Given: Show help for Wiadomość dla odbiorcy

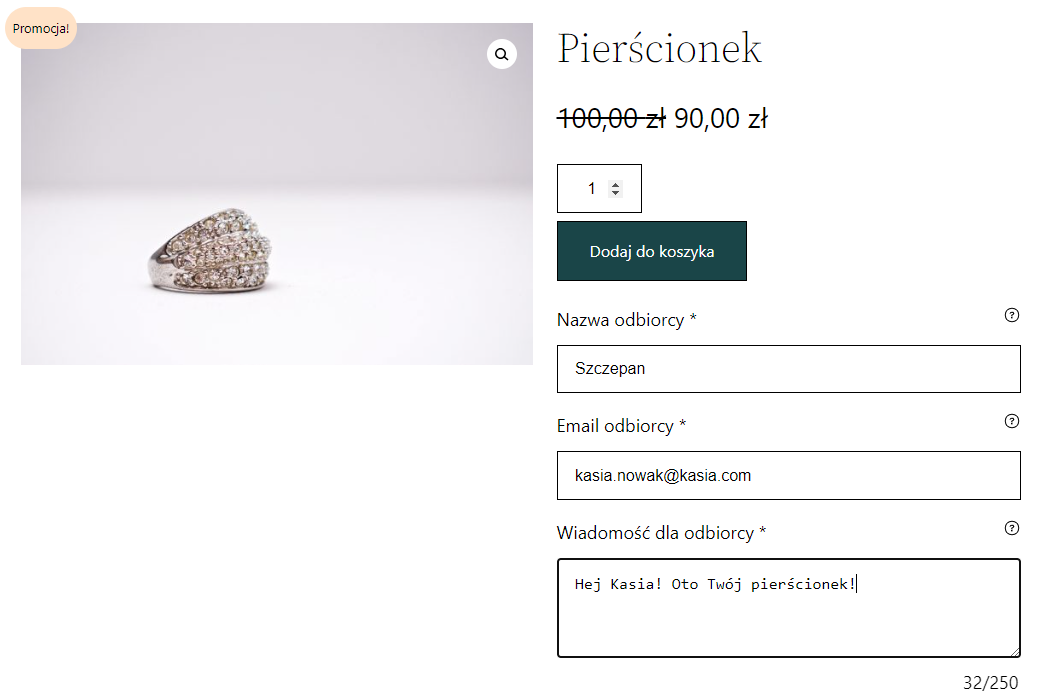Looking at the screenshot, I should (1011, 528).
